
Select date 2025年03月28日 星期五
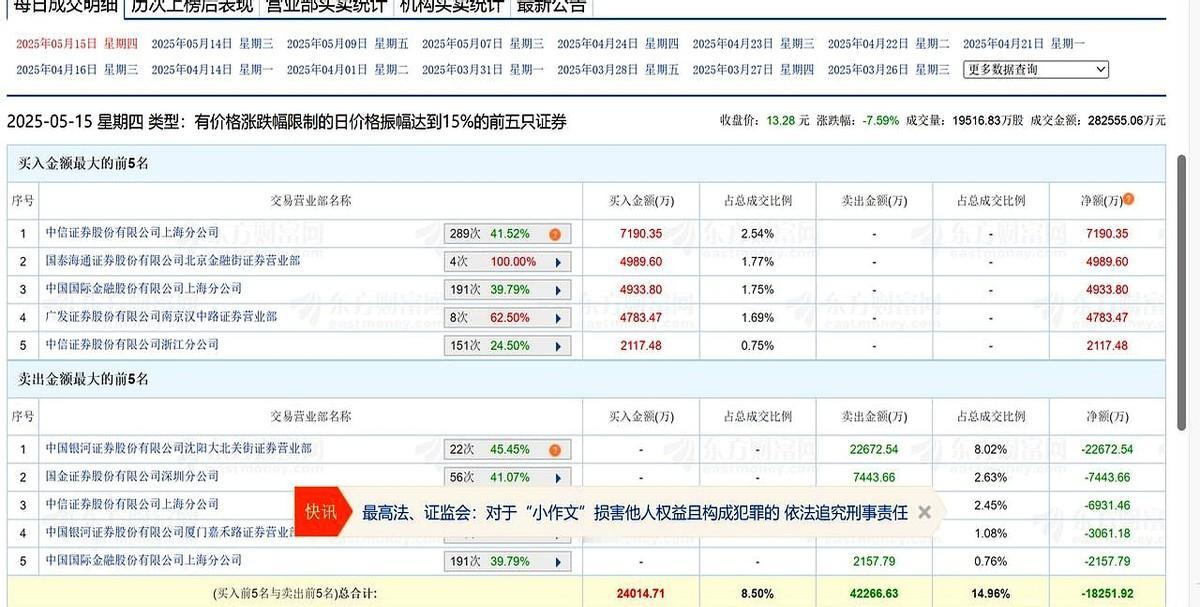[x=618, y=70]
